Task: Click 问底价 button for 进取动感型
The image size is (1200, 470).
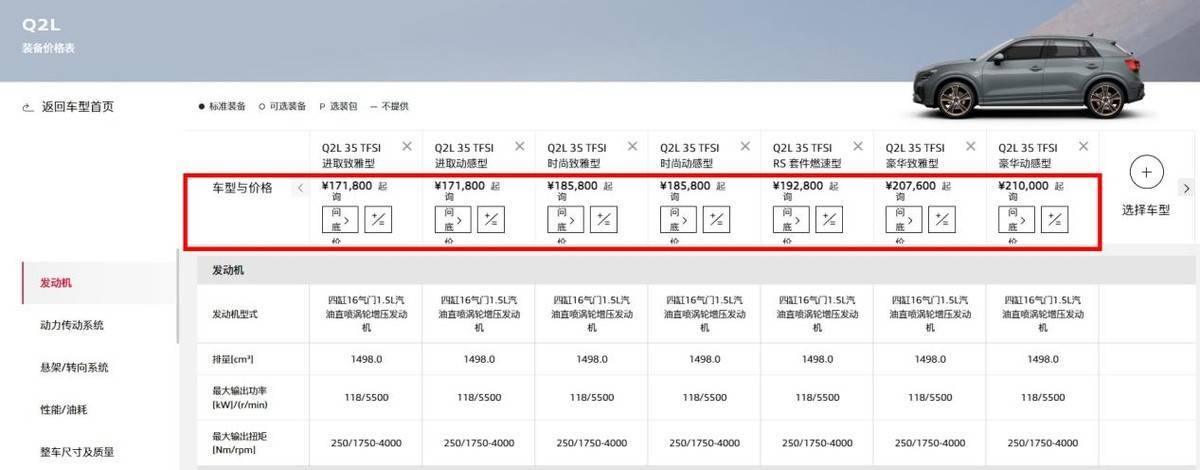Action: (452, 220)
